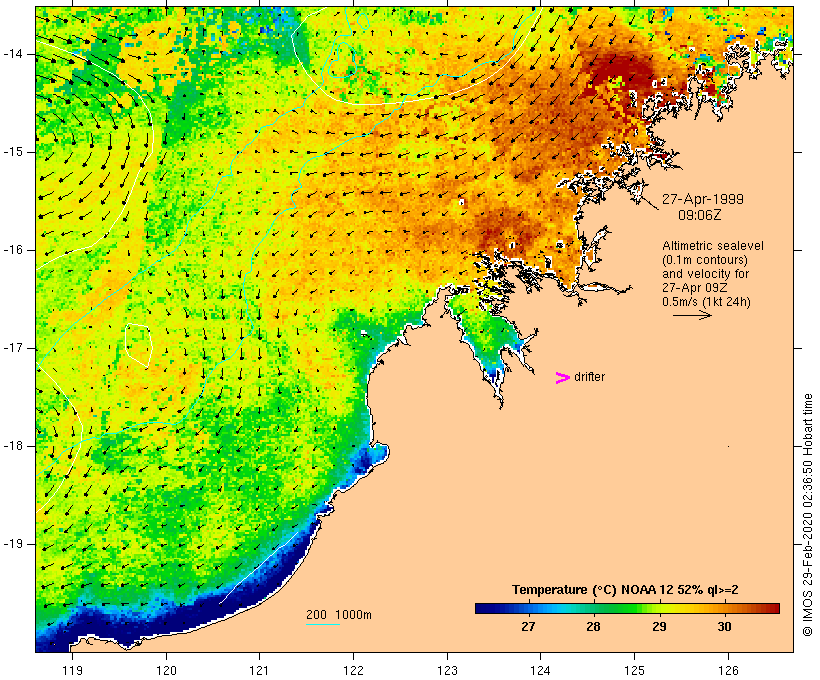
Task: Click the color bar value 27
Action: click(x=528, y=626)
